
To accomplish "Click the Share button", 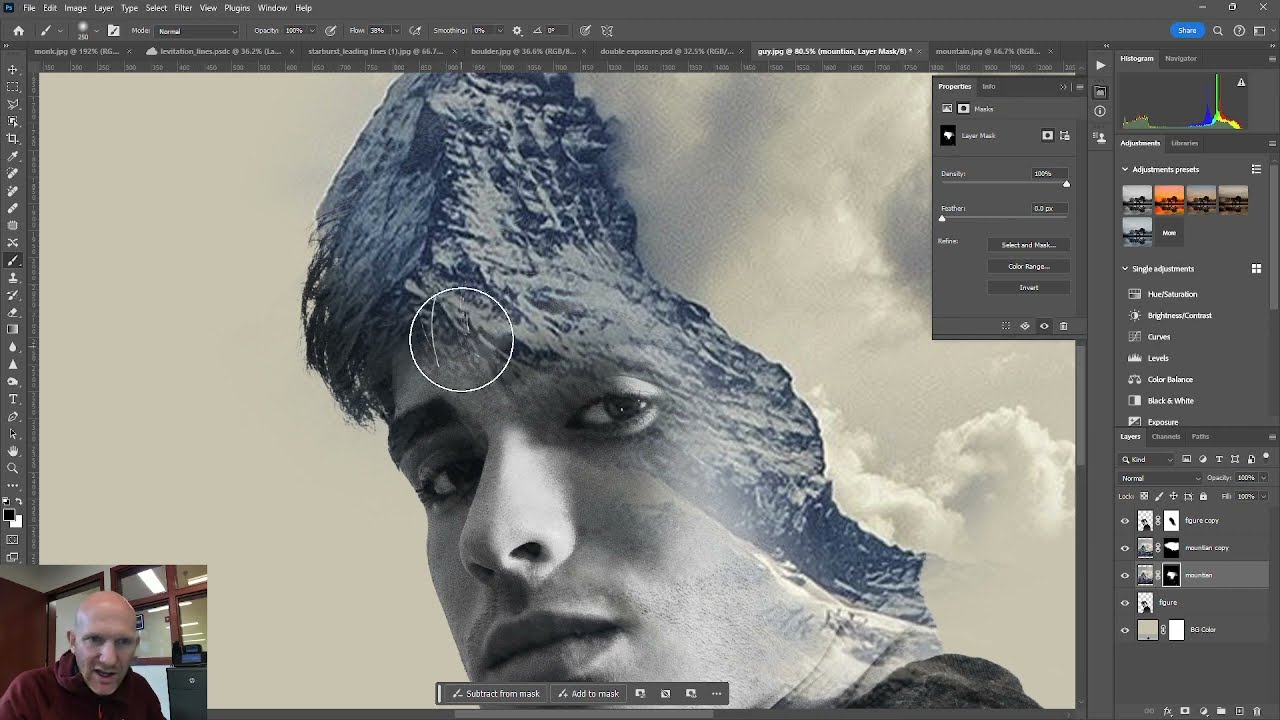I will tap(1187, 31).
